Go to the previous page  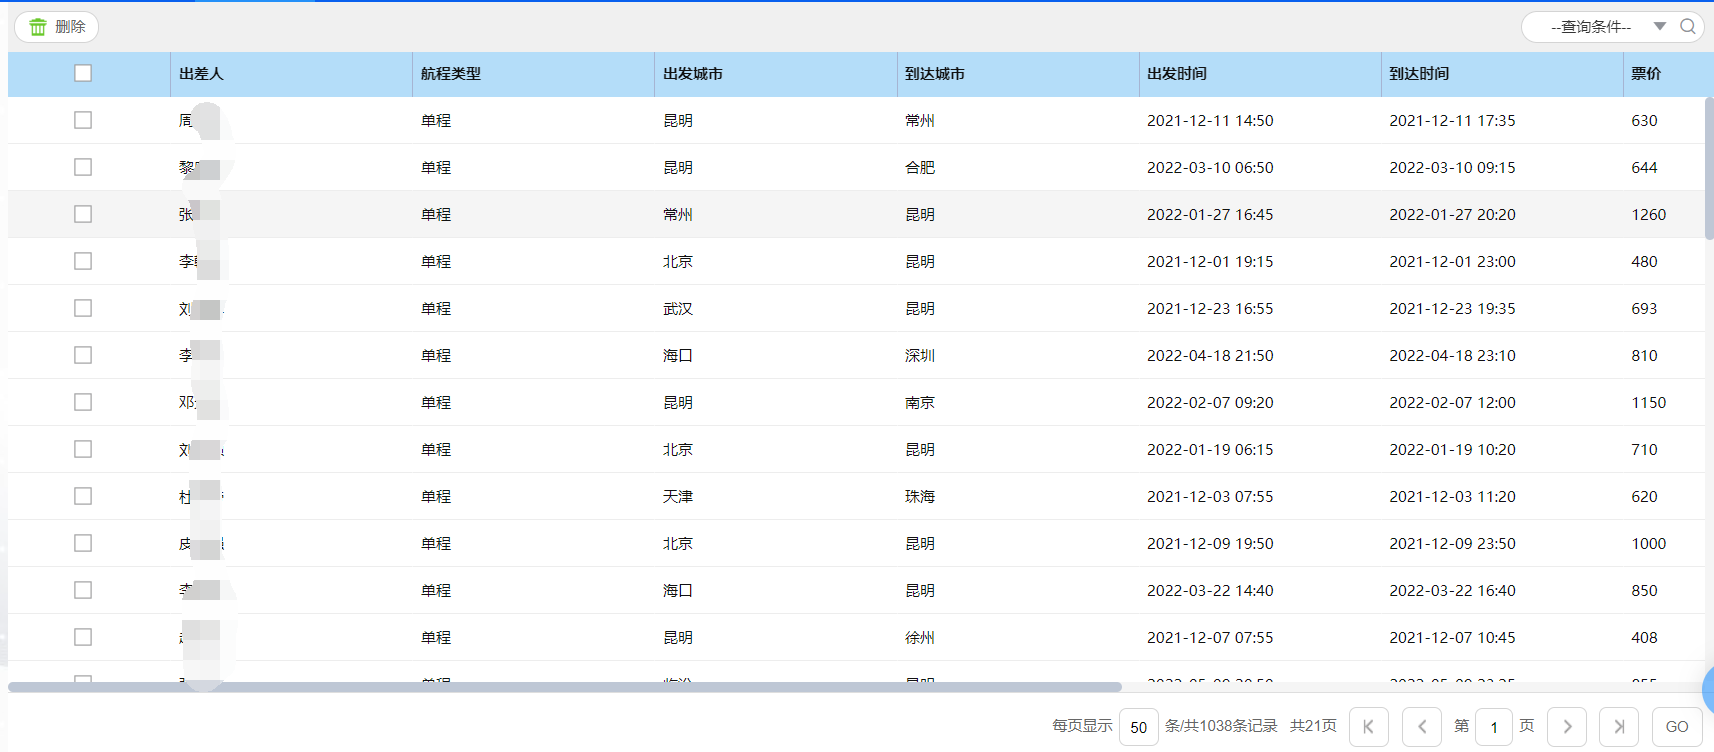pos(1421,727)
